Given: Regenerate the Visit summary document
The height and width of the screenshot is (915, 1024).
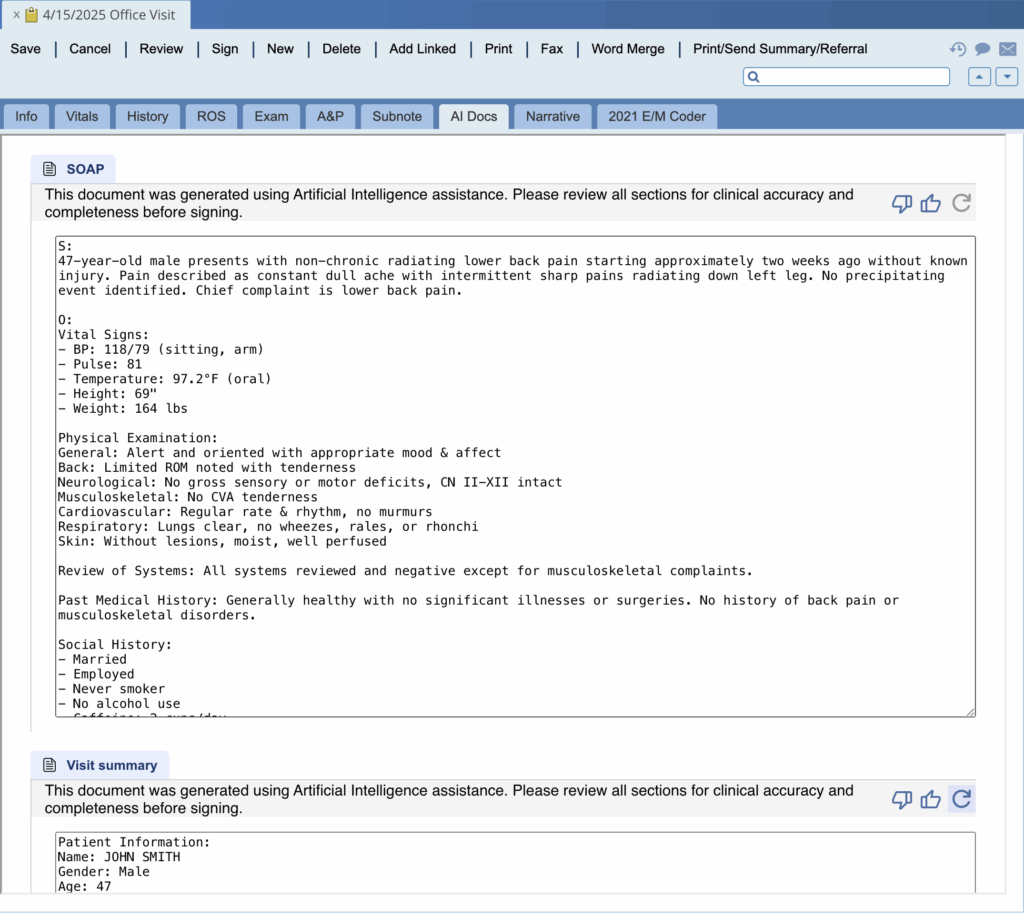Looking at the screenshot, I should coord(961,799).
